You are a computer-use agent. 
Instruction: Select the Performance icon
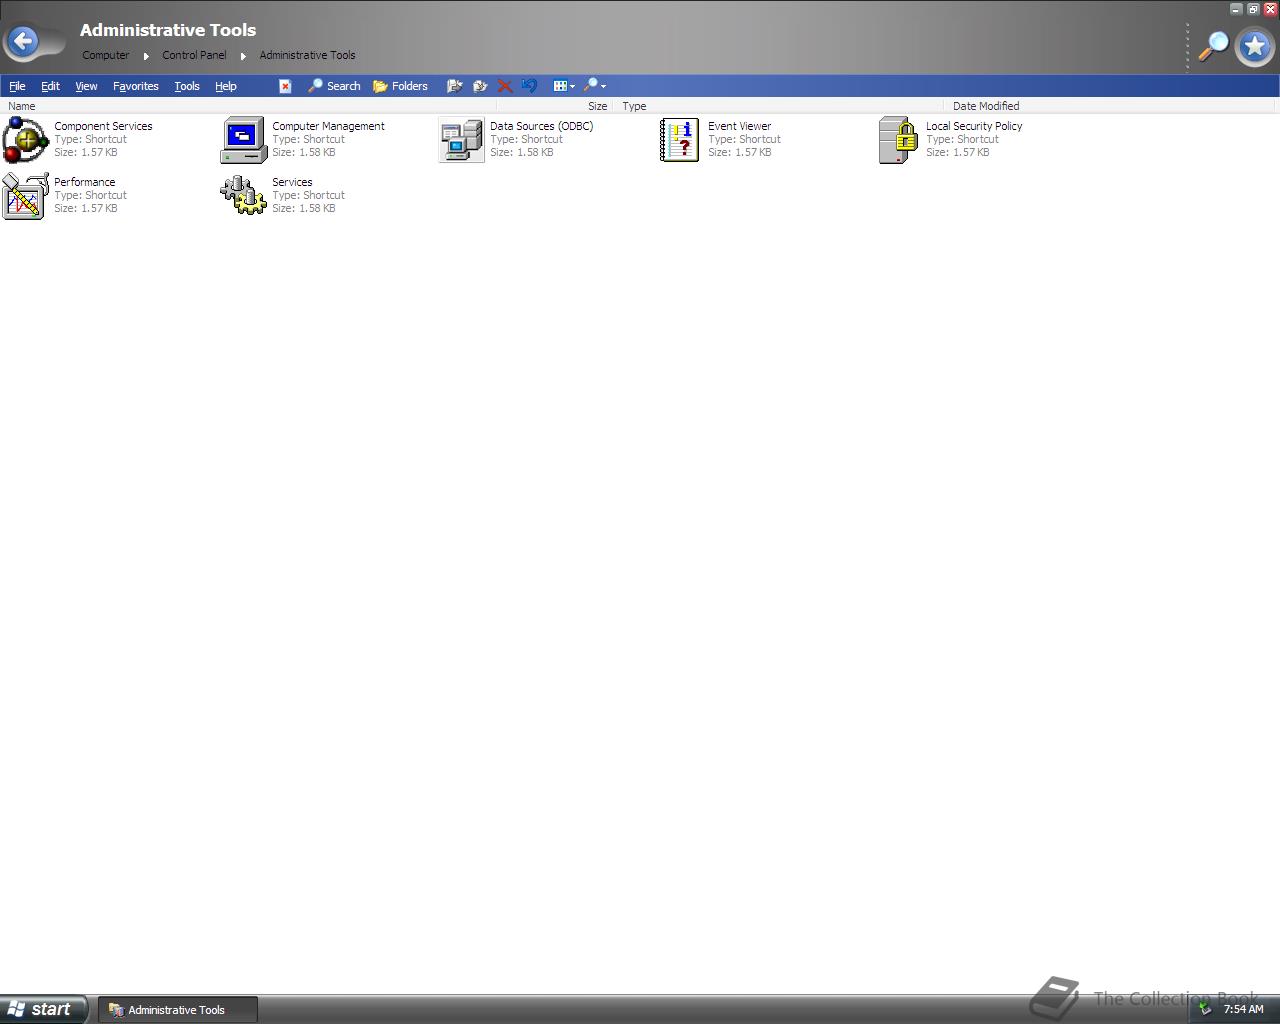click(26, 196)
